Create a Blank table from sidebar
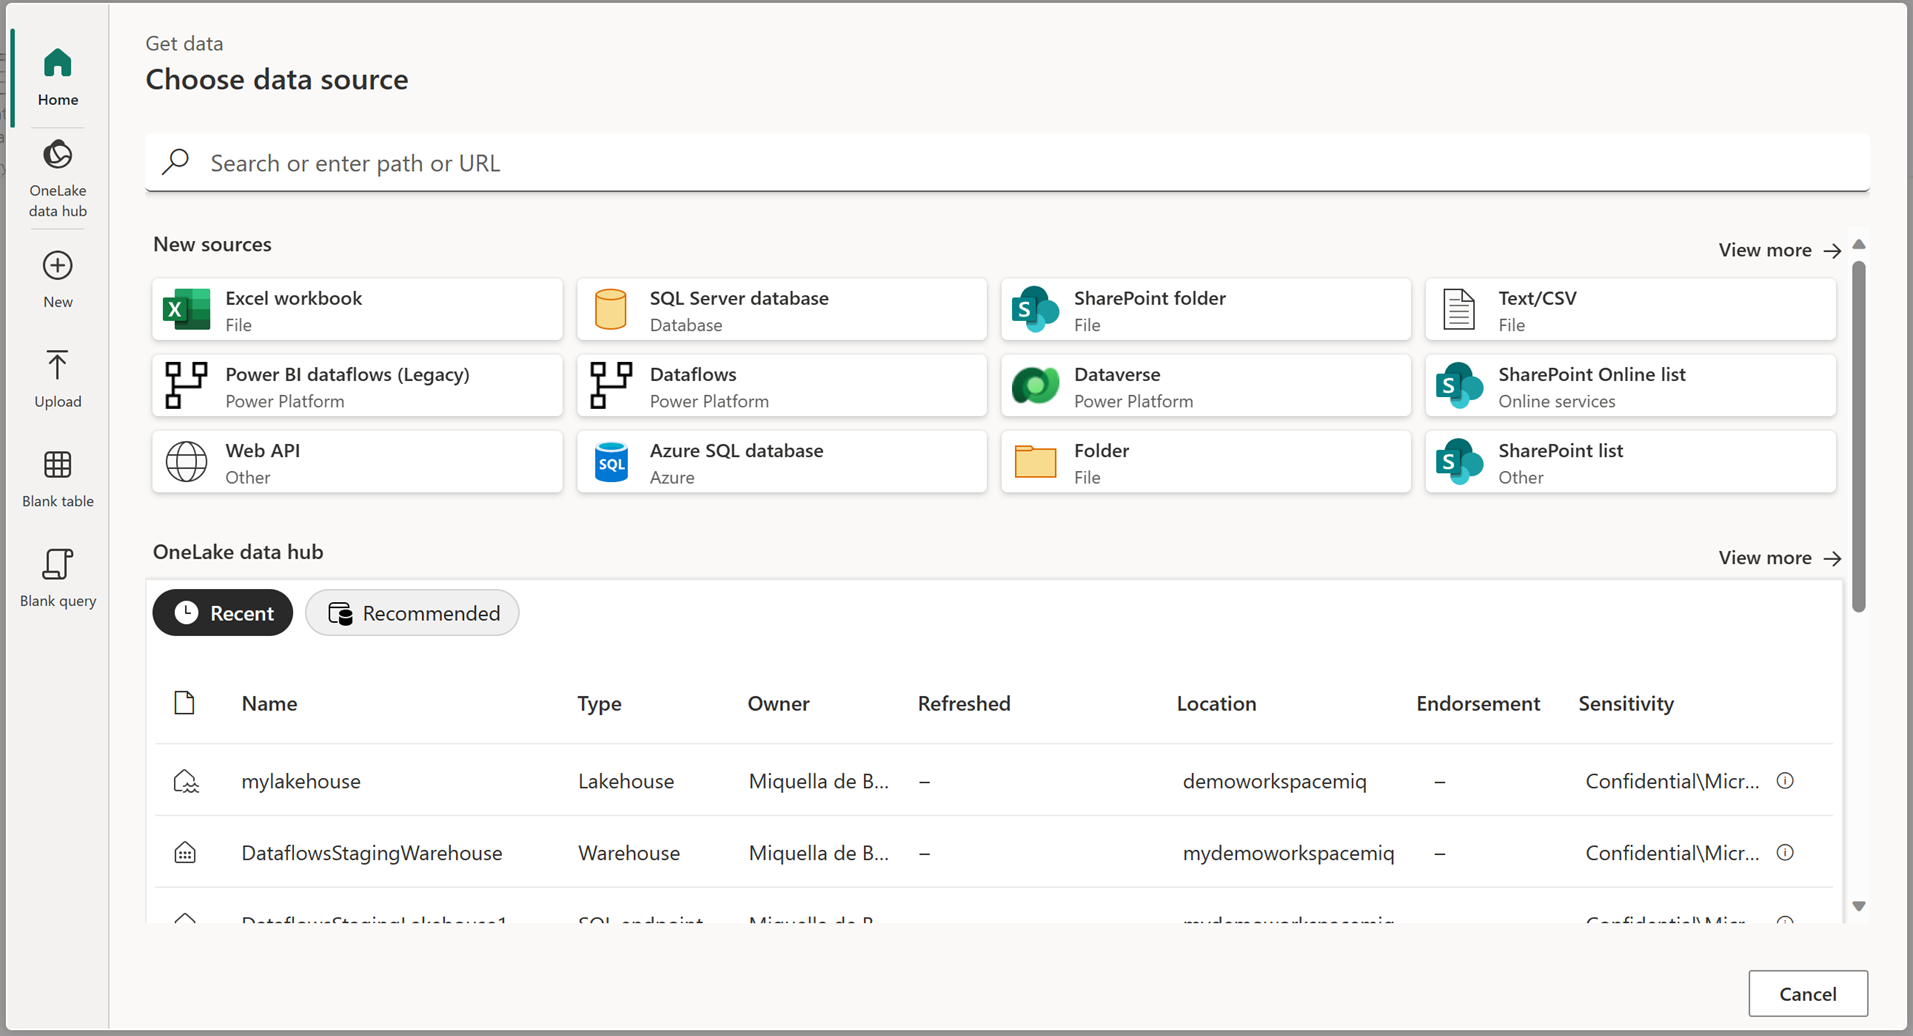This screenshot has width=1913, height=1036. [x=57, y=478]
